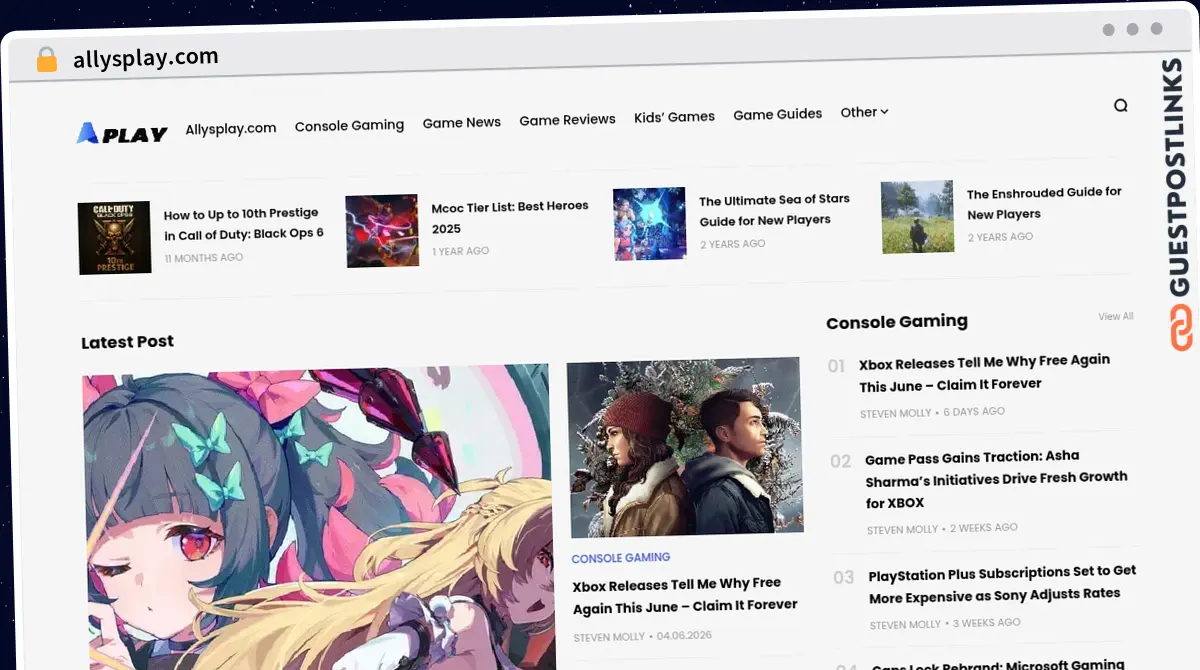Open Xbox Releases Tell Me Why post title

pos(685,594)
